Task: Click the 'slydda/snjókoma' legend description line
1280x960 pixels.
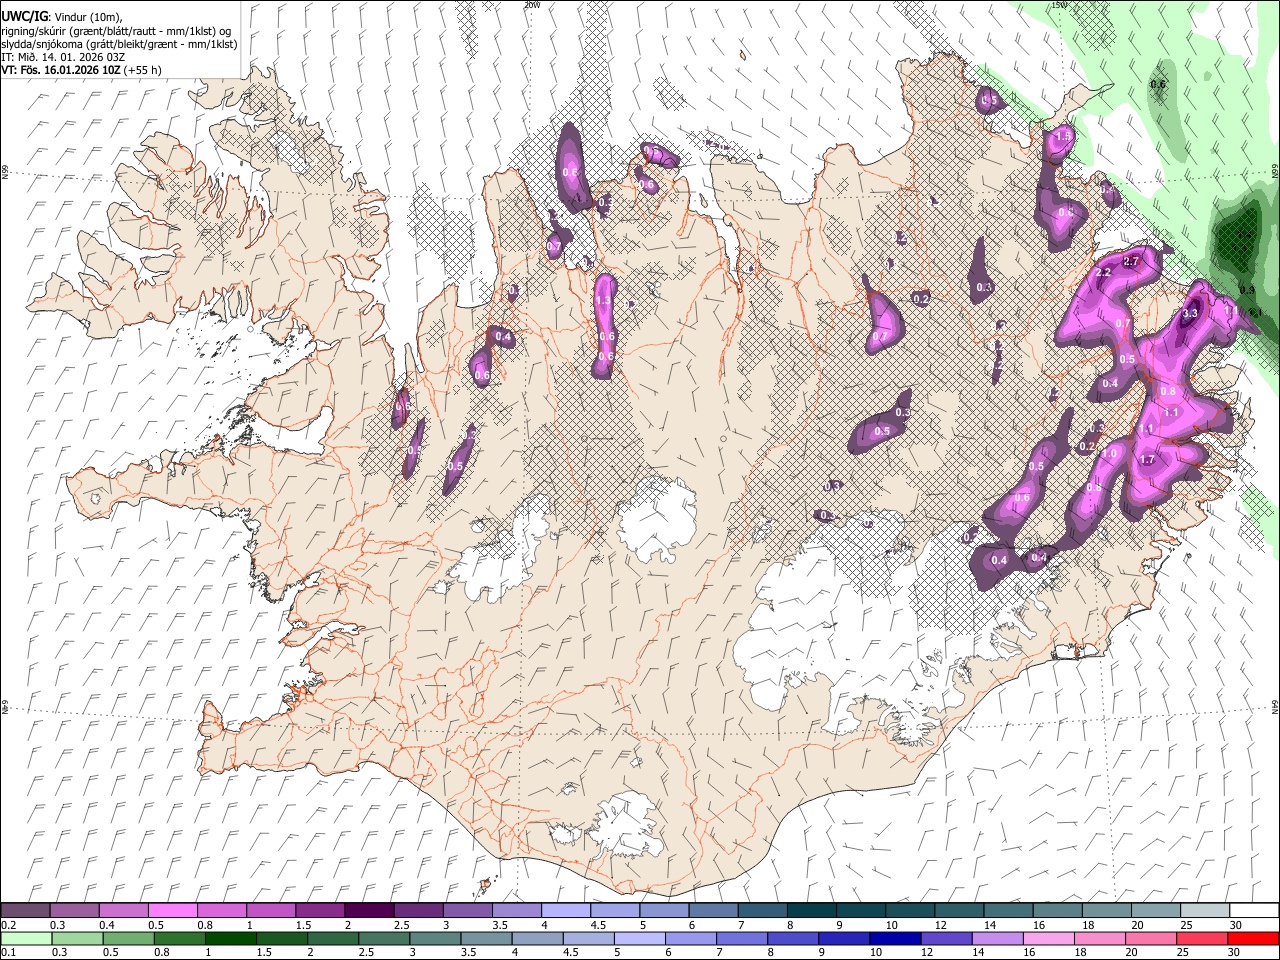Action: 119,44
